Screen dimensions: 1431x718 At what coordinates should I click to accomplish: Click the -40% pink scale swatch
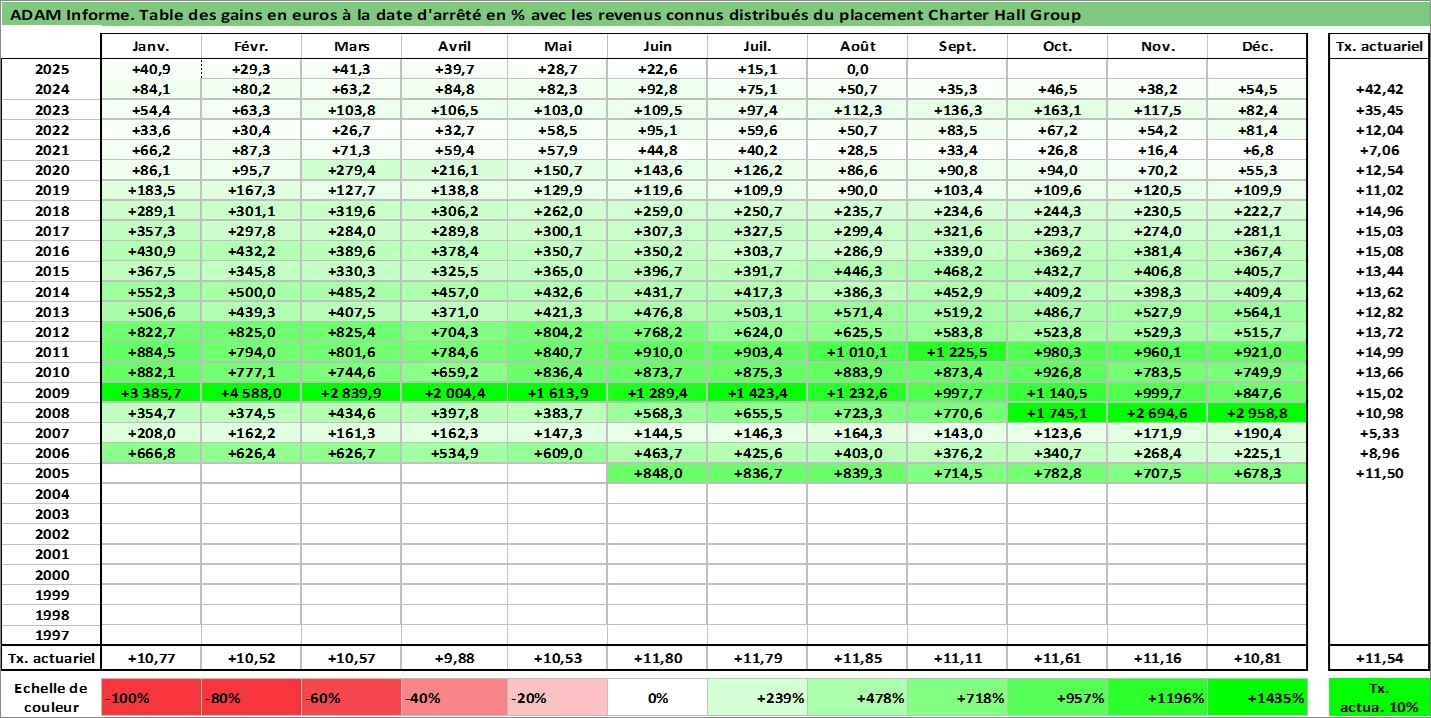coord(454,698)
